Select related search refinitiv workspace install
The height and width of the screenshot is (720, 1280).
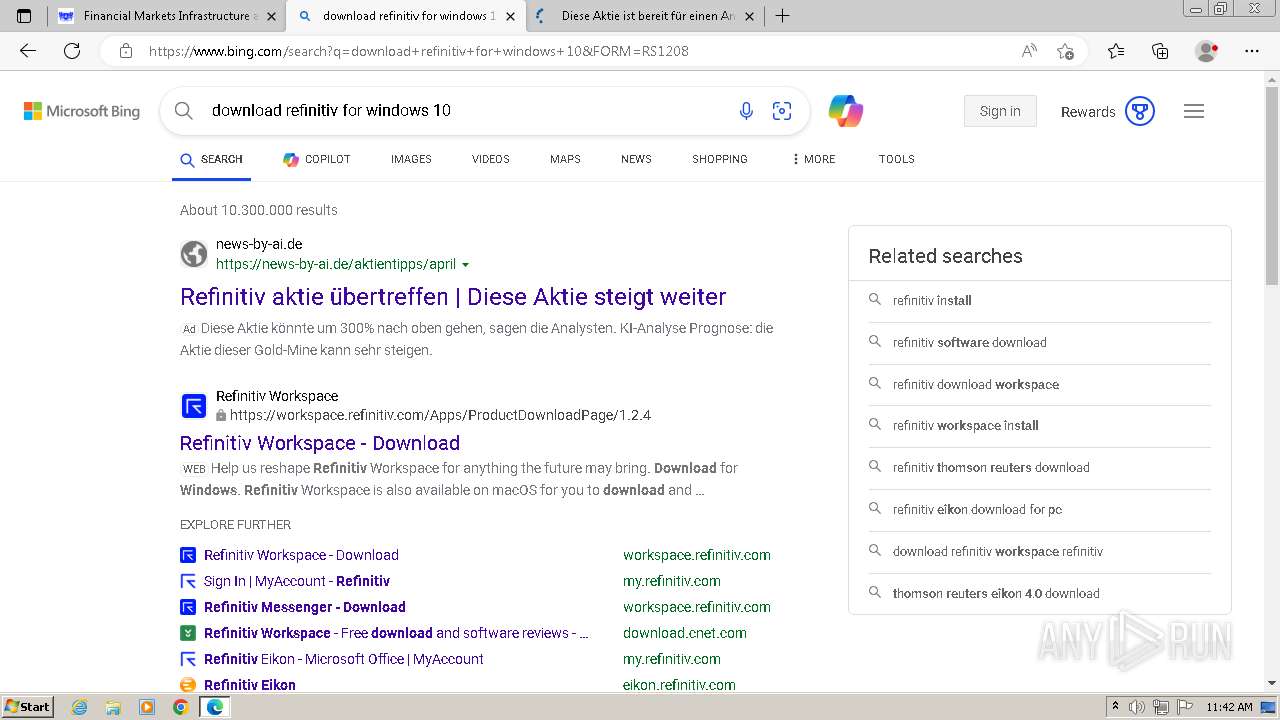coord(966,425)
